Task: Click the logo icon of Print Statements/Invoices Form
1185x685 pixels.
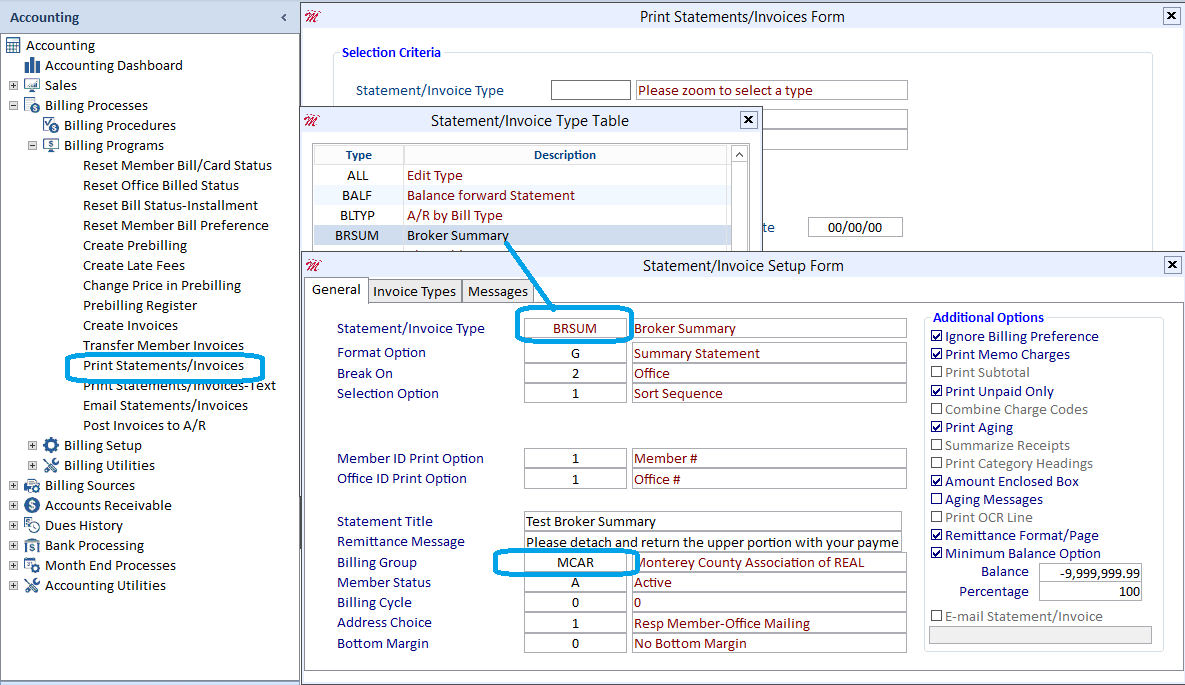Action: click(x=313, y=16)
